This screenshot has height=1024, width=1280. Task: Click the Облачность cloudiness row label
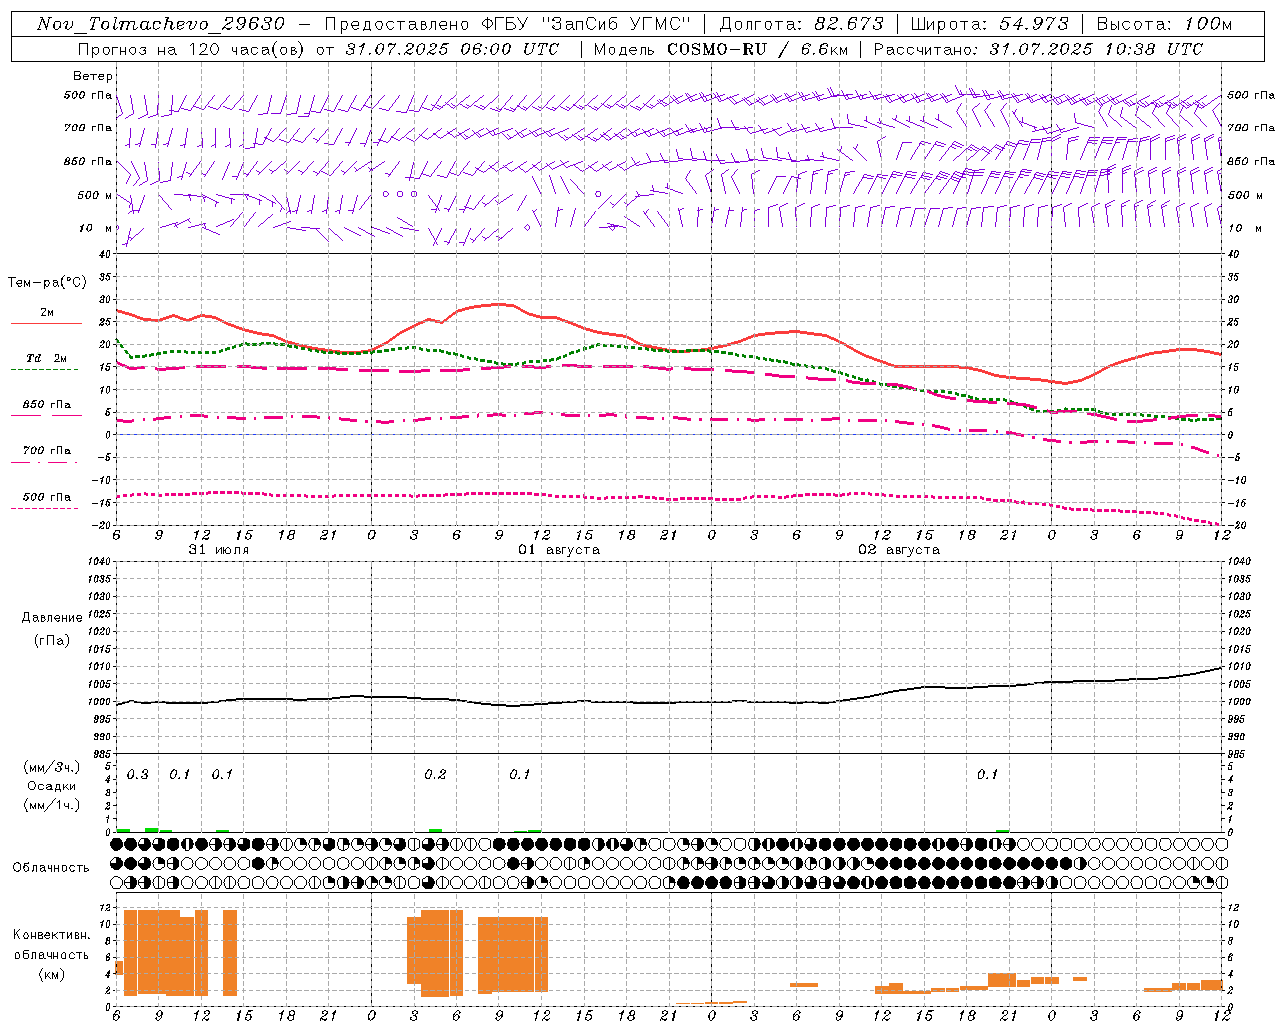[51, 867]
